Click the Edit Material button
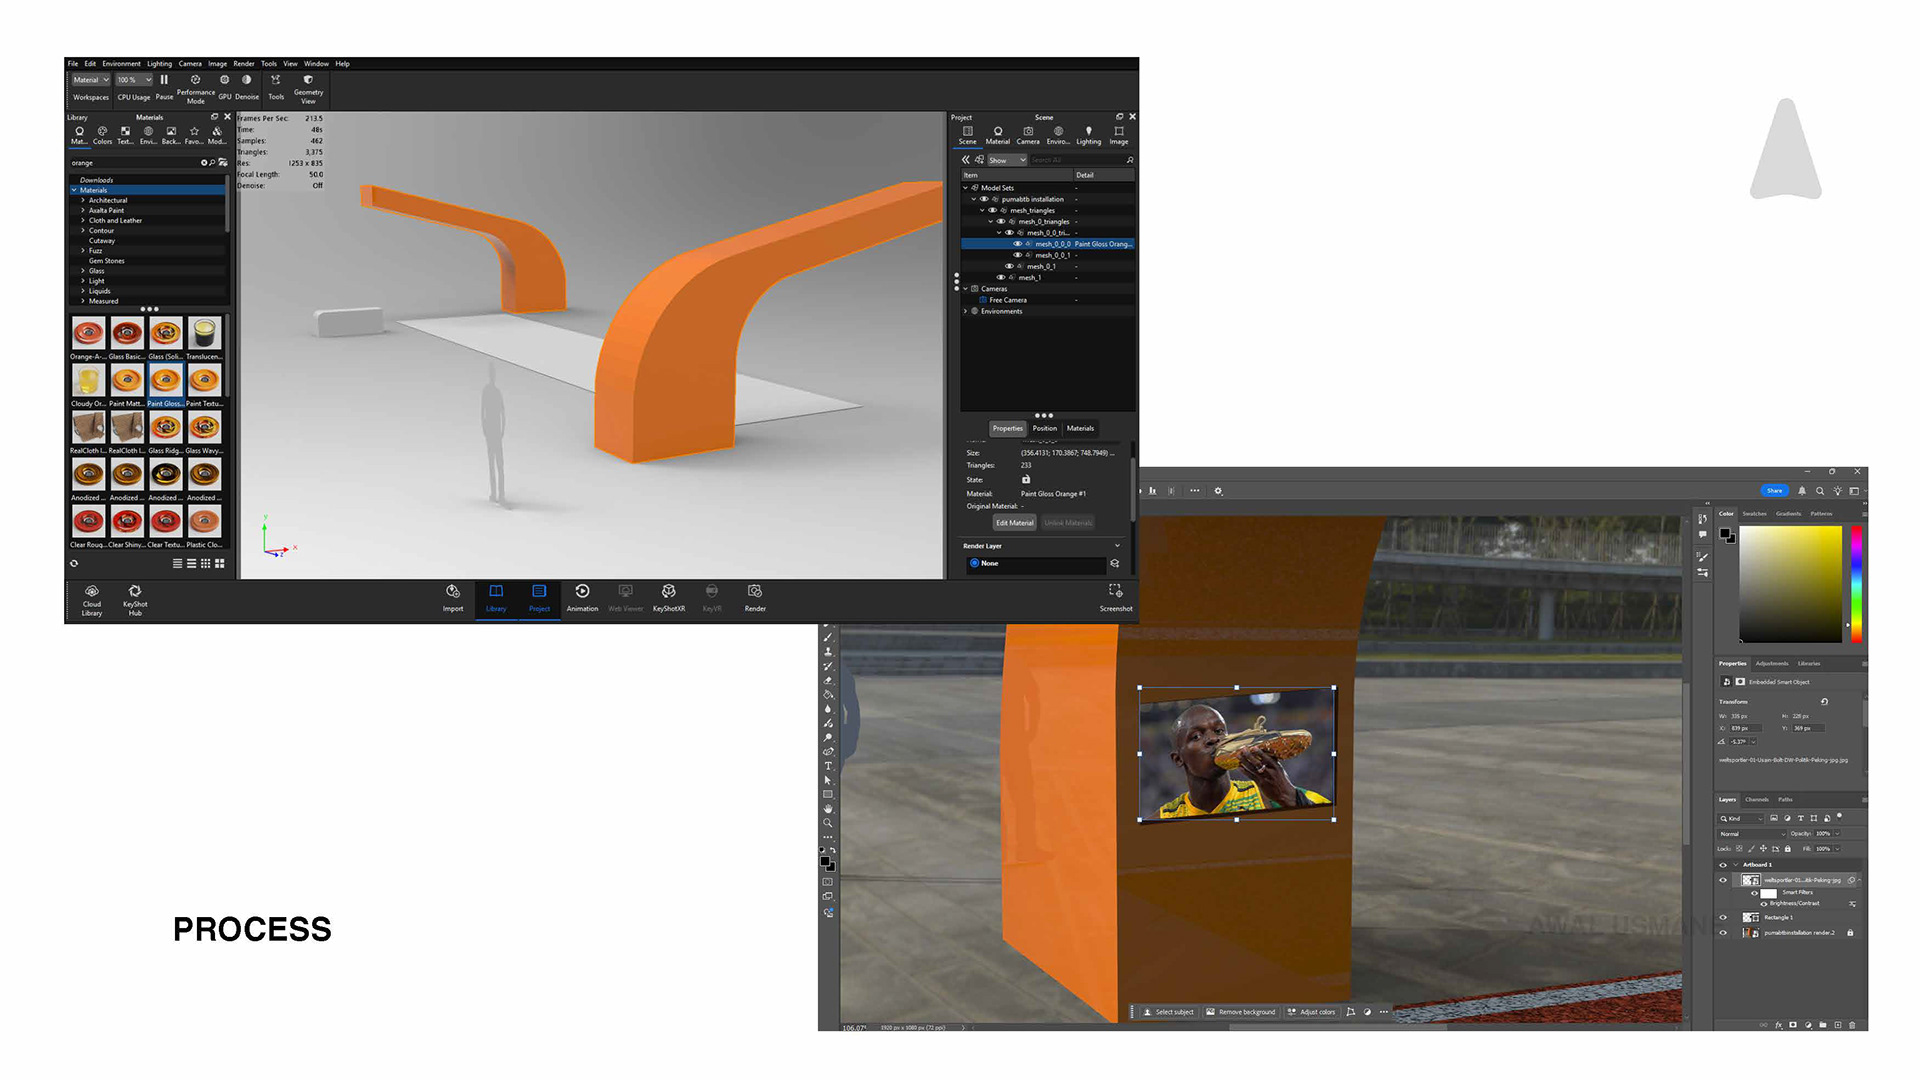This screenshot has width=1920, height=1080. click(x=1014, y=523)
